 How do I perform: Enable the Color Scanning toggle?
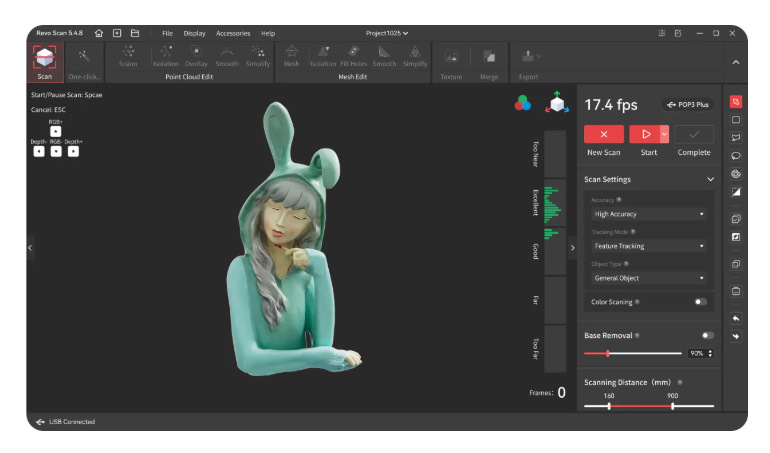click(x=700, y=301)
